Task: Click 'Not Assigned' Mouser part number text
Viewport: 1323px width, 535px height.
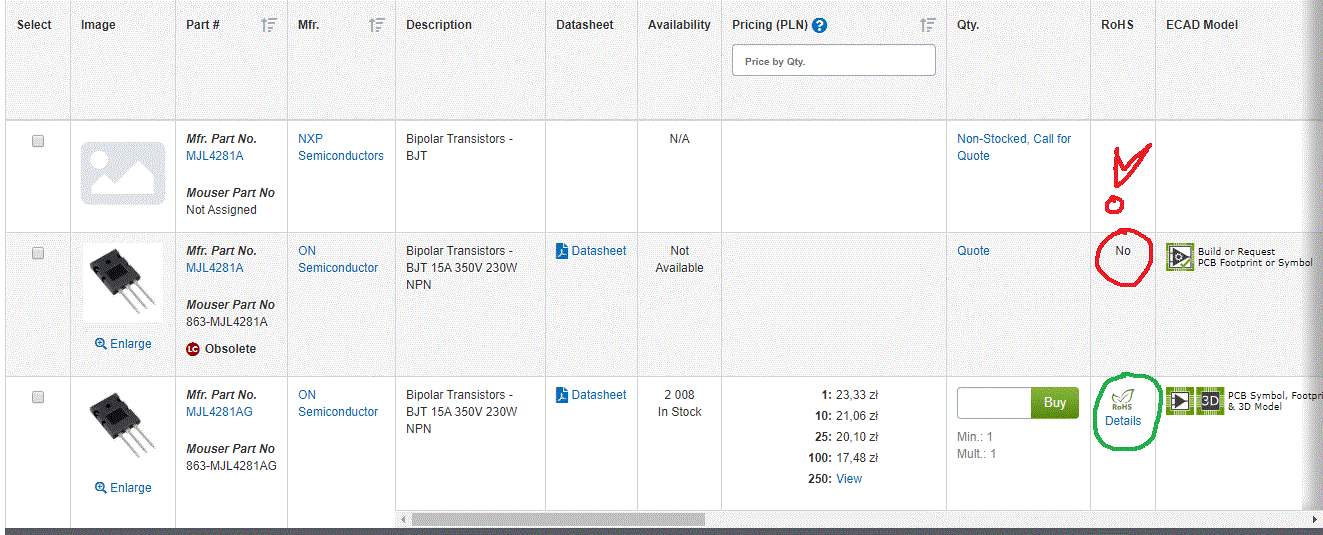Action: [x=221, y=210]
